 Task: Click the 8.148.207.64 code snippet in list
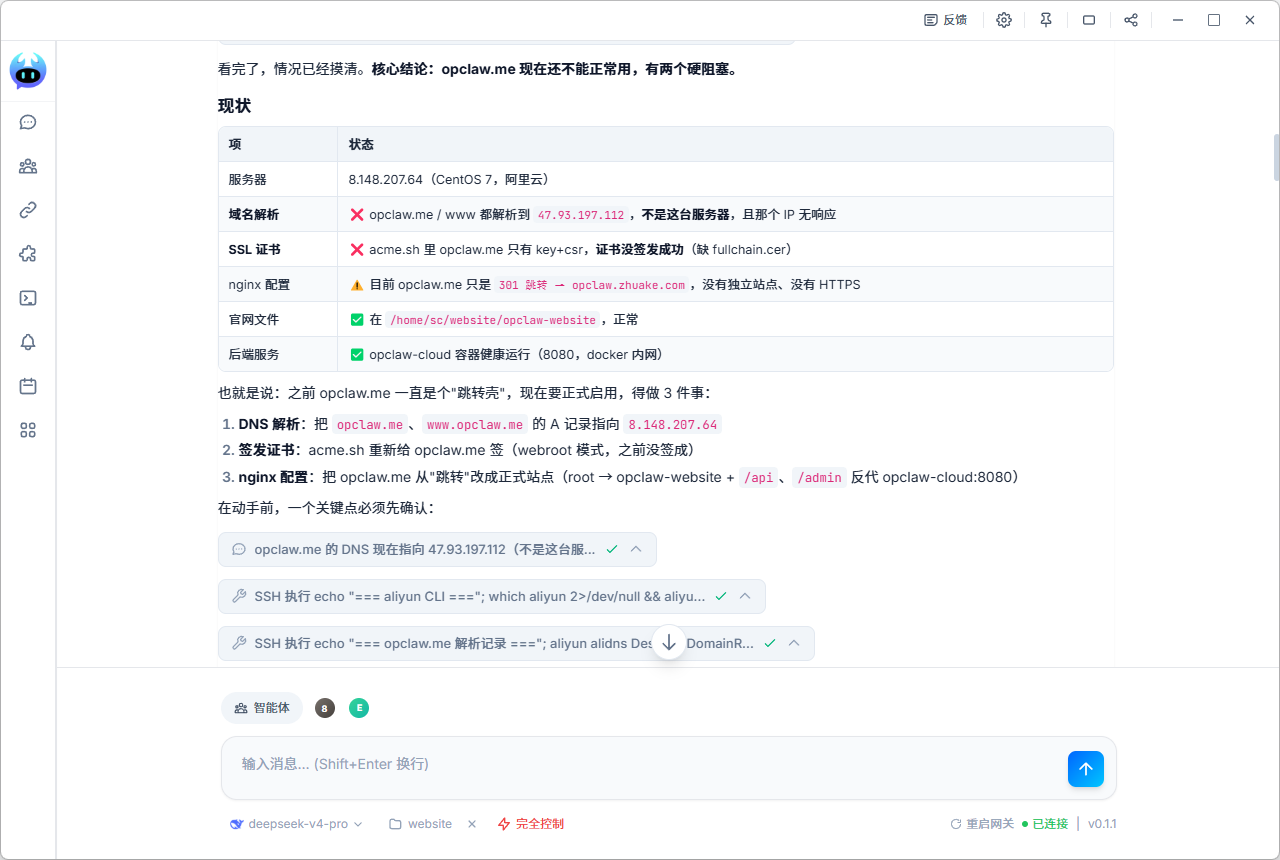coord(672,424)
